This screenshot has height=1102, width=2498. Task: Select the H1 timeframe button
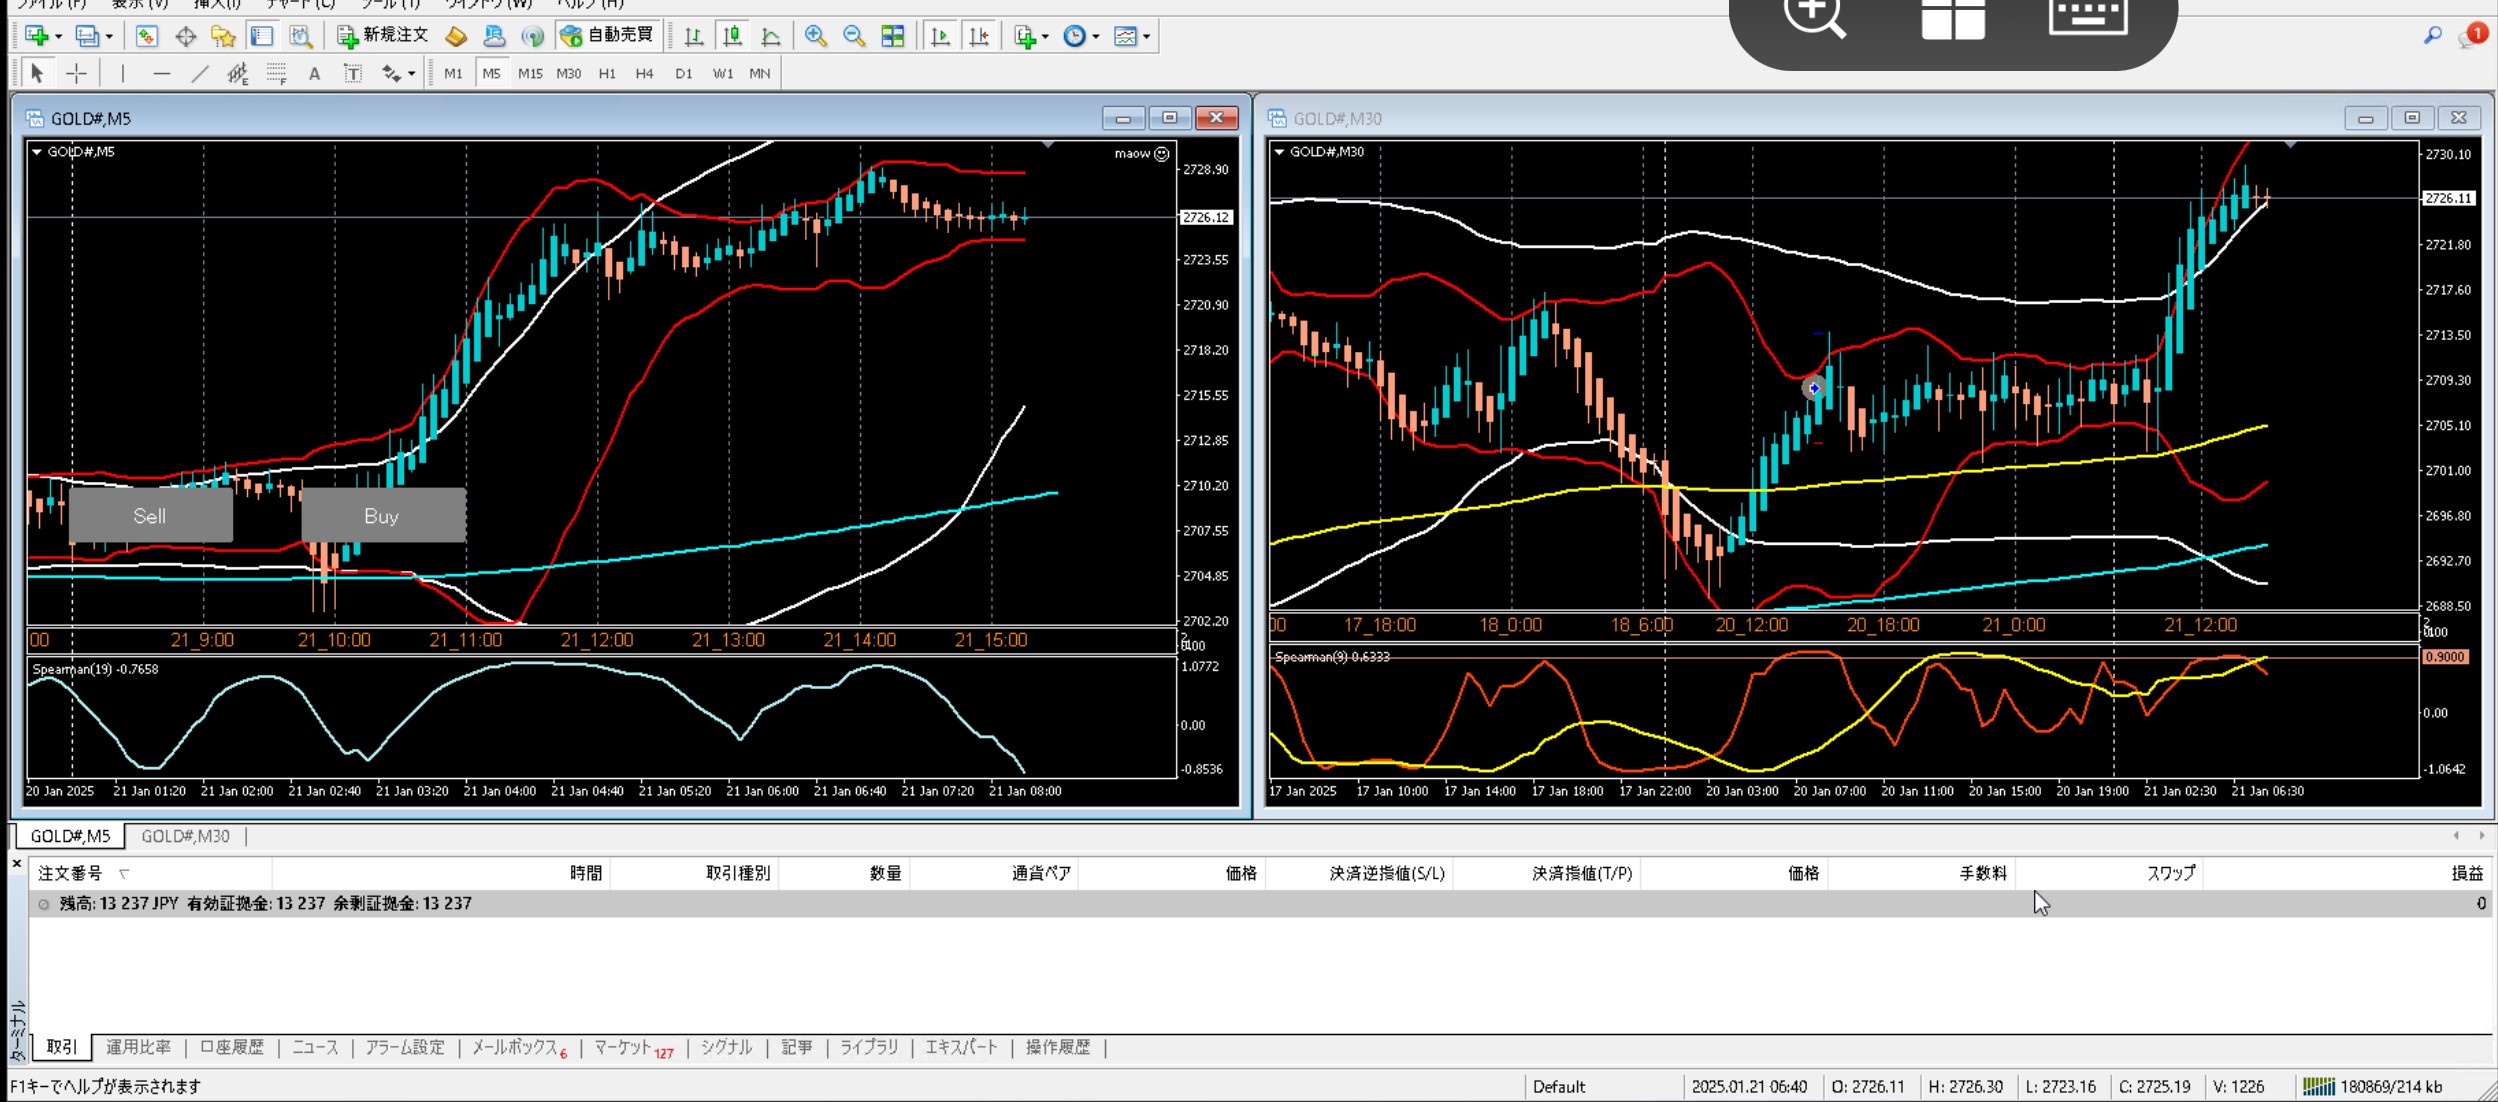pyautogui.click(x=607, y=73)
